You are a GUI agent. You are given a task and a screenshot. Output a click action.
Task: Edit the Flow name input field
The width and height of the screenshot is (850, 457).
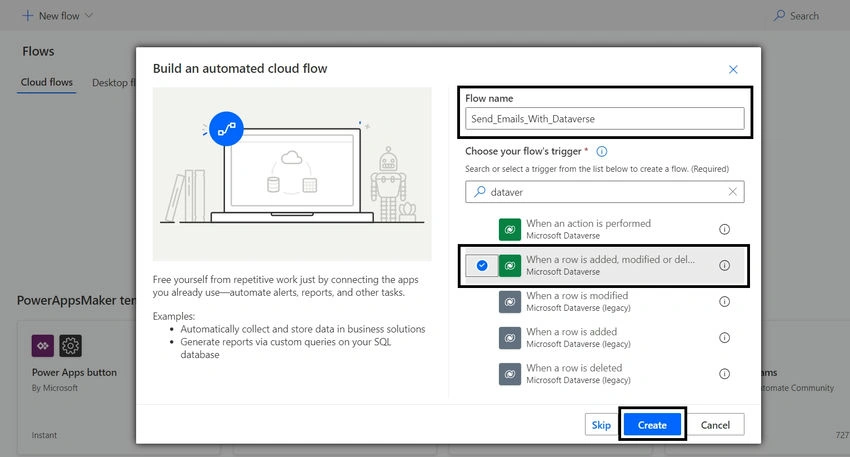[x=604, y=119]
